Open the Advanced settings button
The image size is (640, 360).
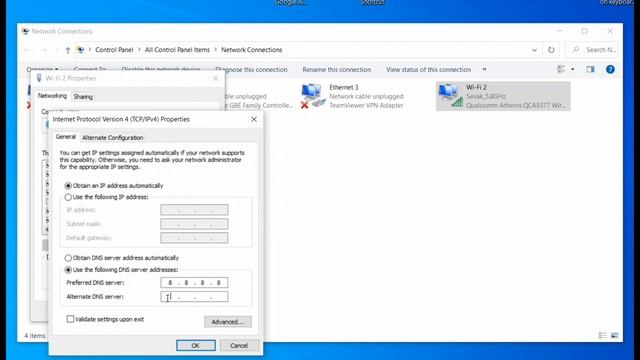(x=228, y=322)
